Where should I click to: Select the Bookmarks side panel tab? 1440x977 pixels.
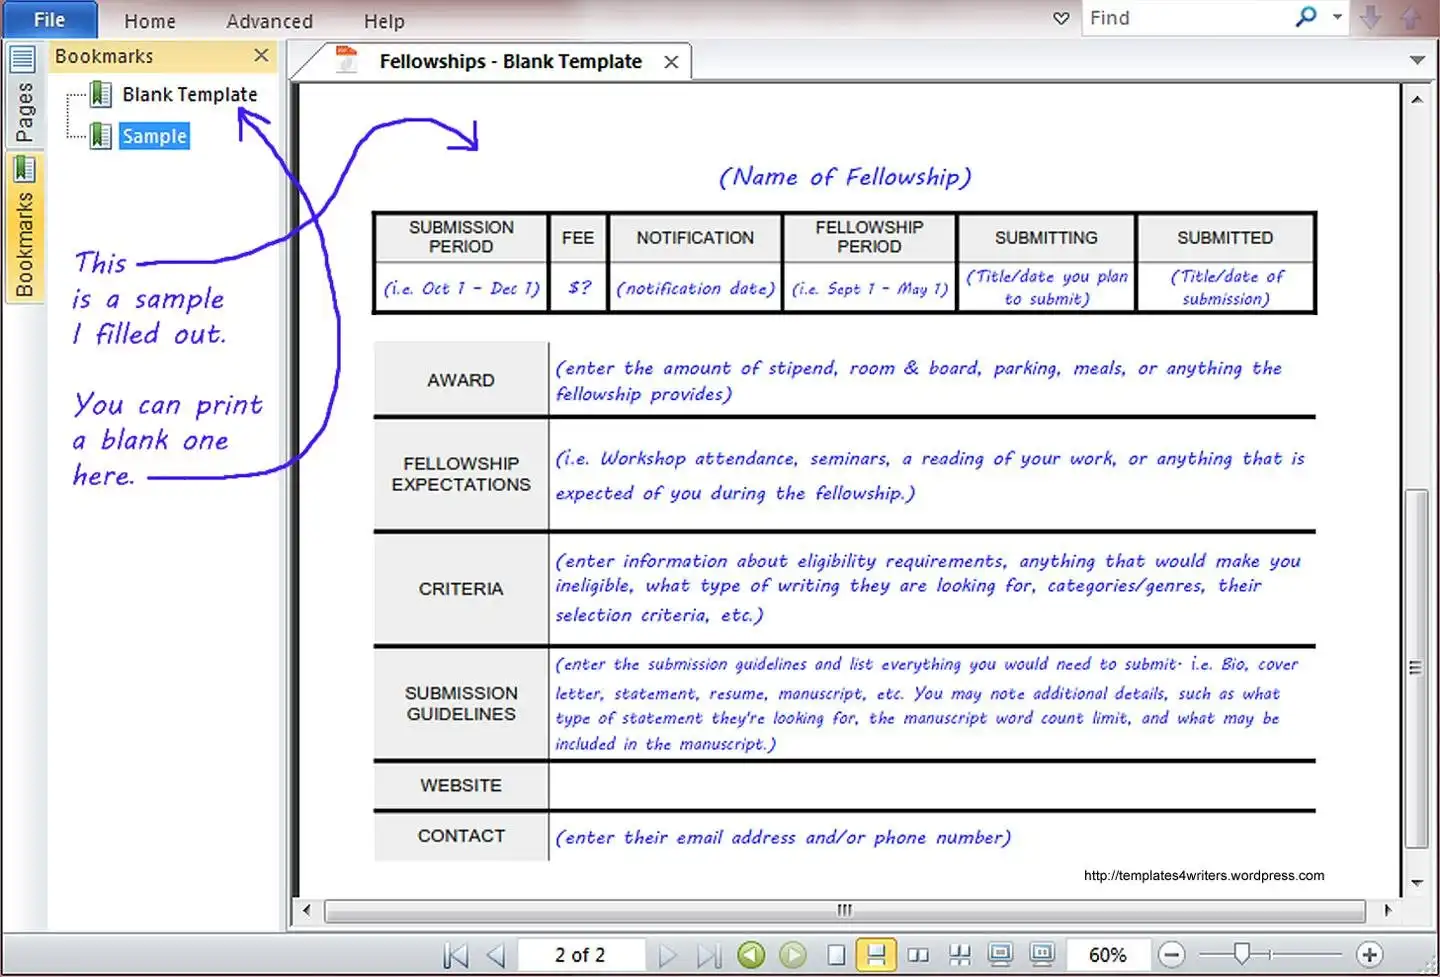click(x=24, y=227)
